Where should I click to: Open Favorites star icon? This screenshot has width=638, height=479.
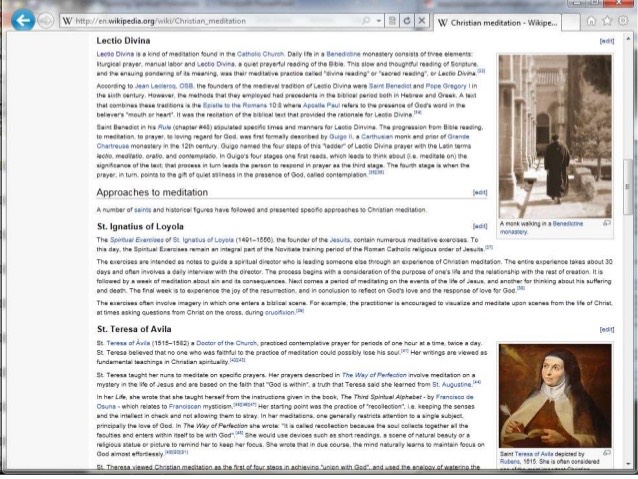tap(607, 21)
